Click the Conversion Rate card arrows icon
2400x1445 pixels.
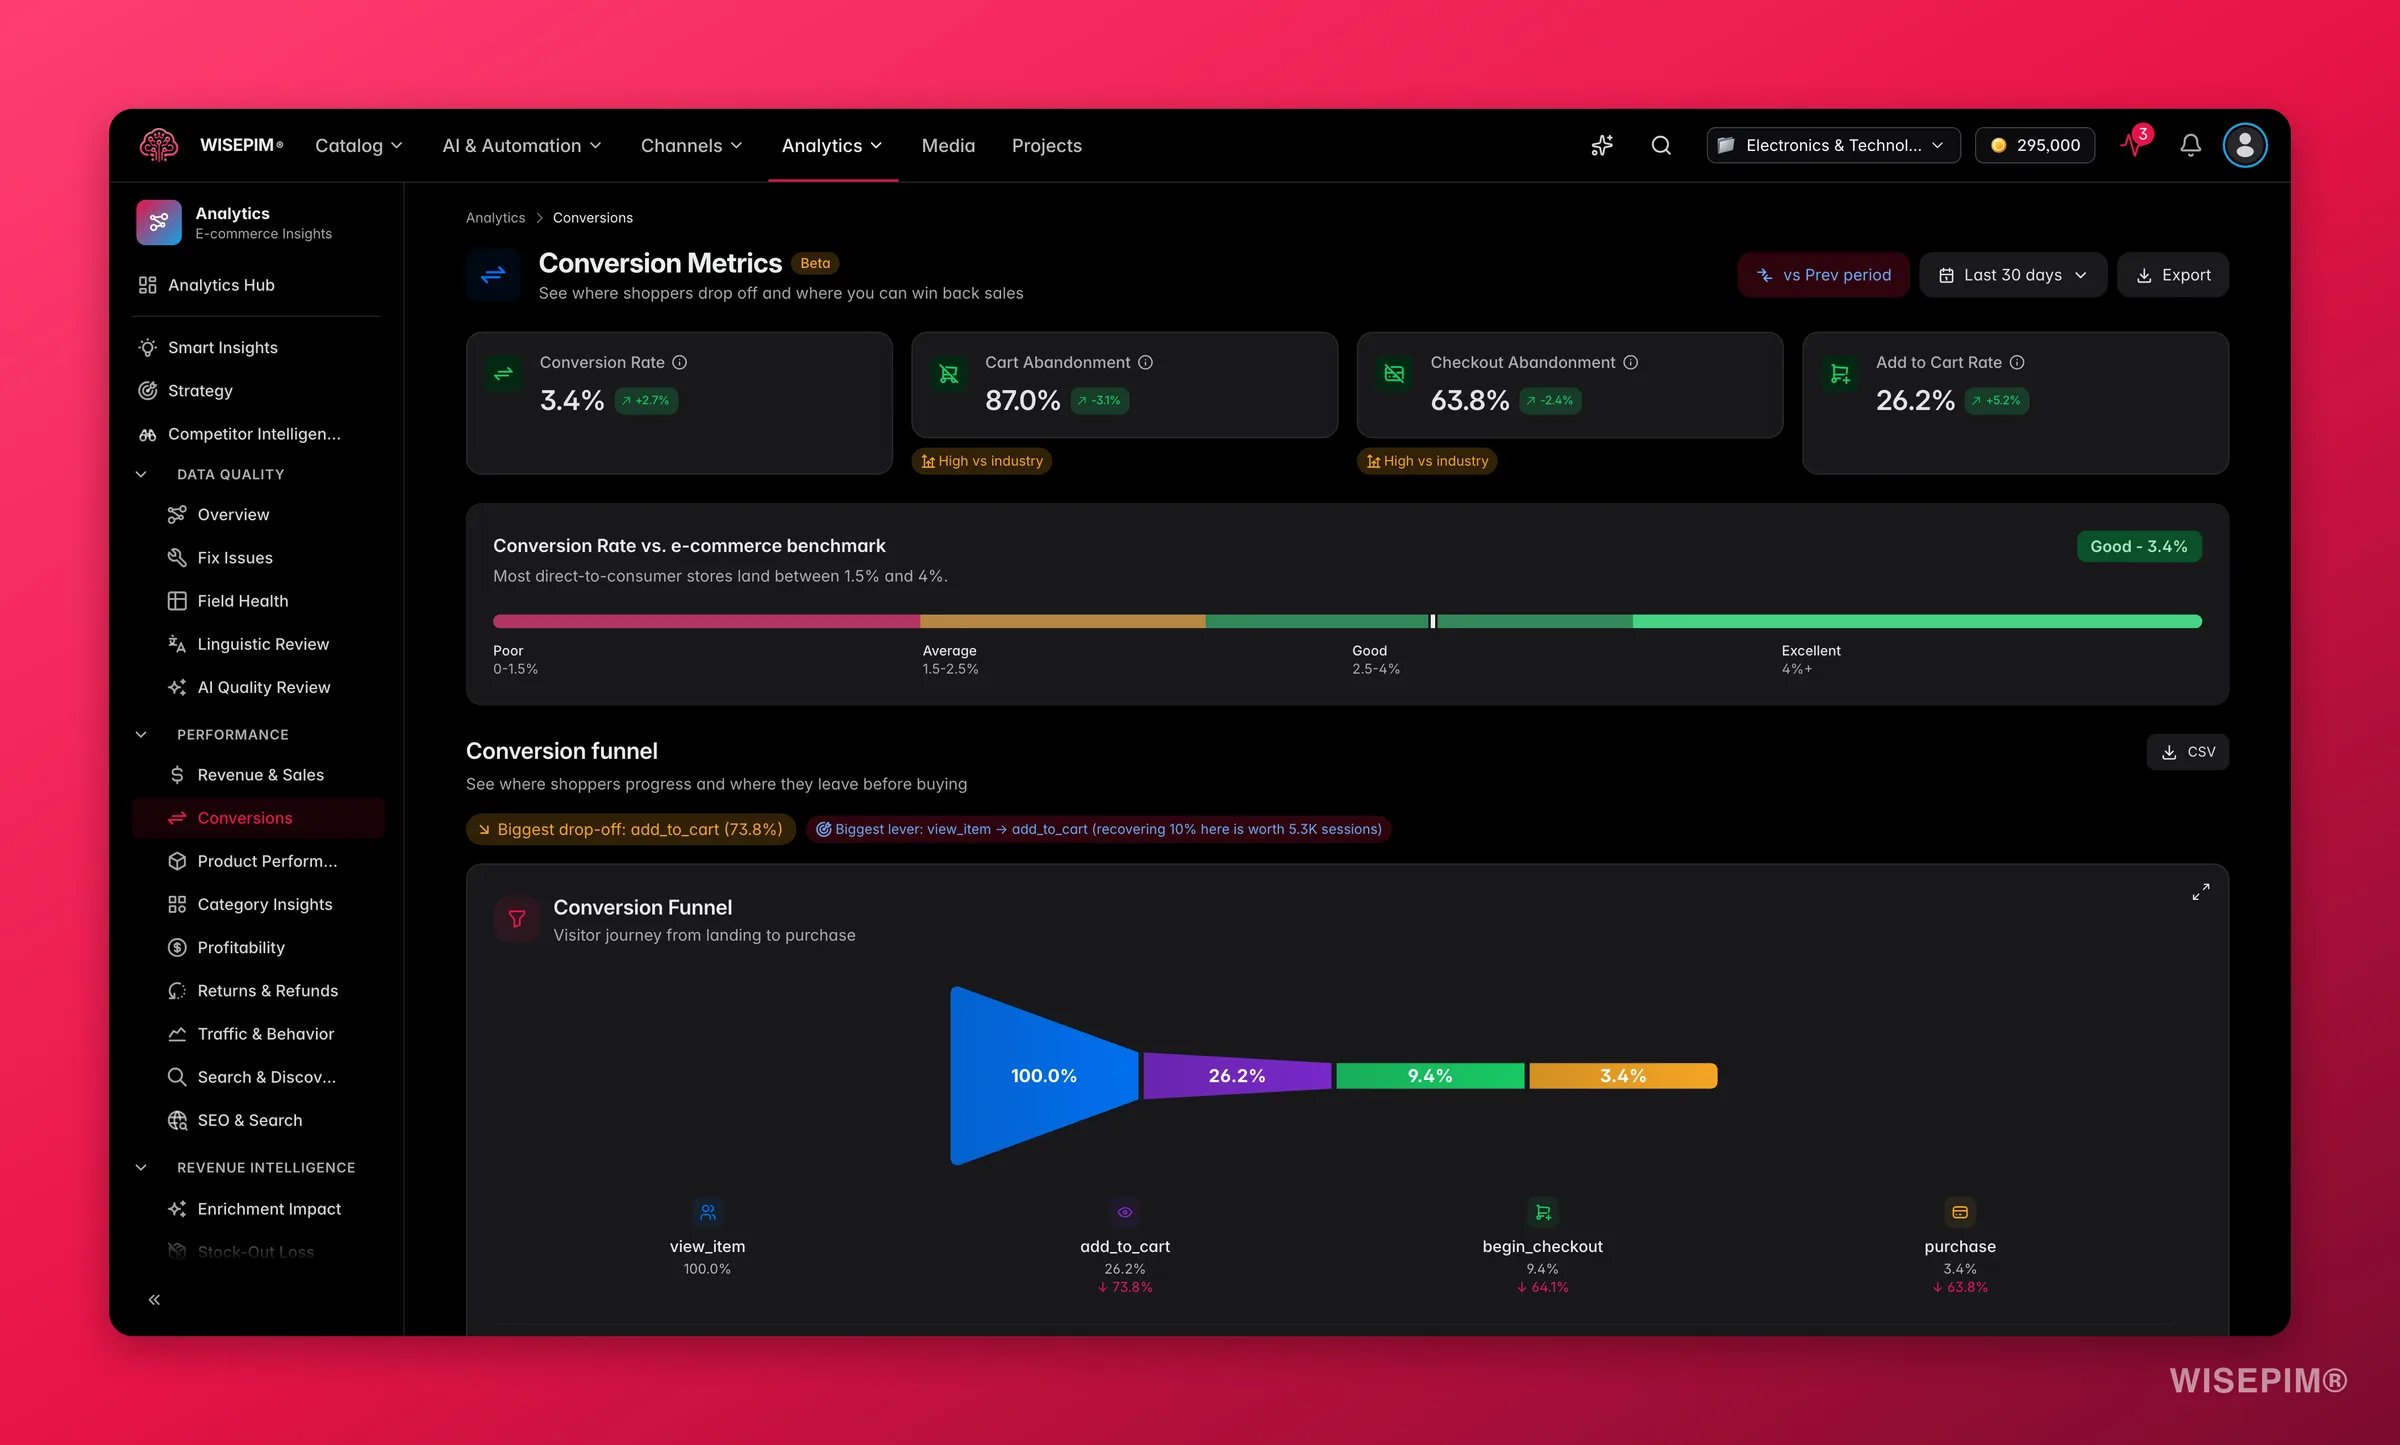[504, 374]
